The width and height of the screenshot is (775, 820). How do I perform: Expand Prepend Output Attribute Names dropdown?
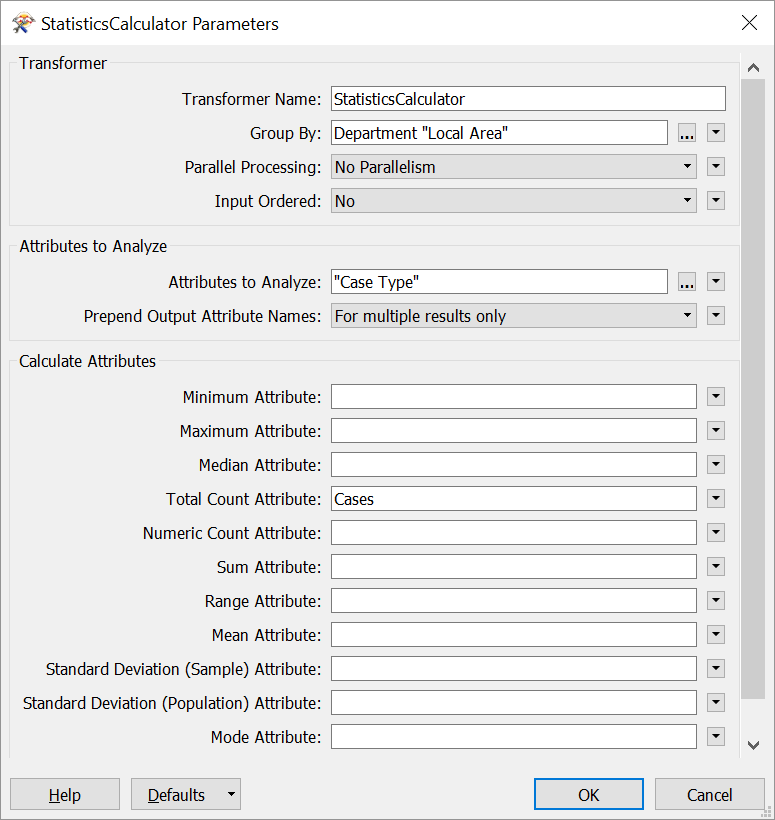(514, 316)
